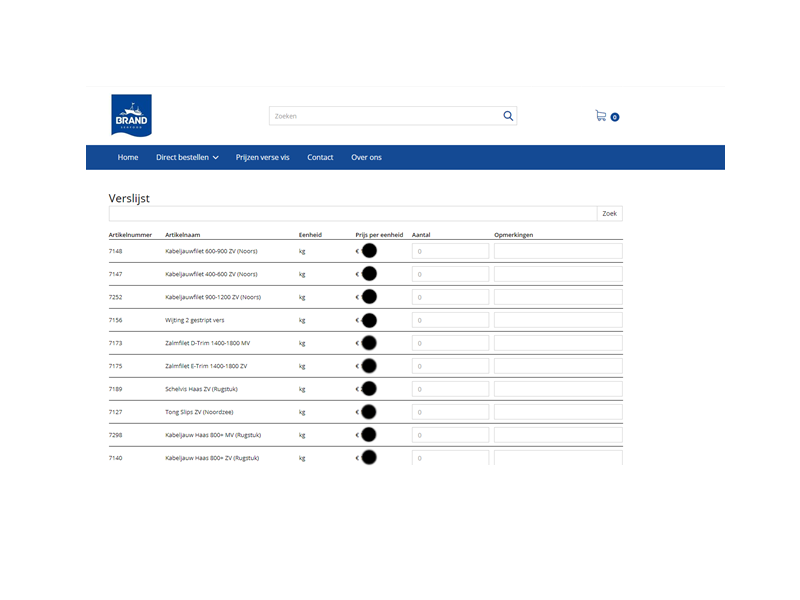Click article number 7252
Viewport: 800px width, 600px height.
(115, 297)
